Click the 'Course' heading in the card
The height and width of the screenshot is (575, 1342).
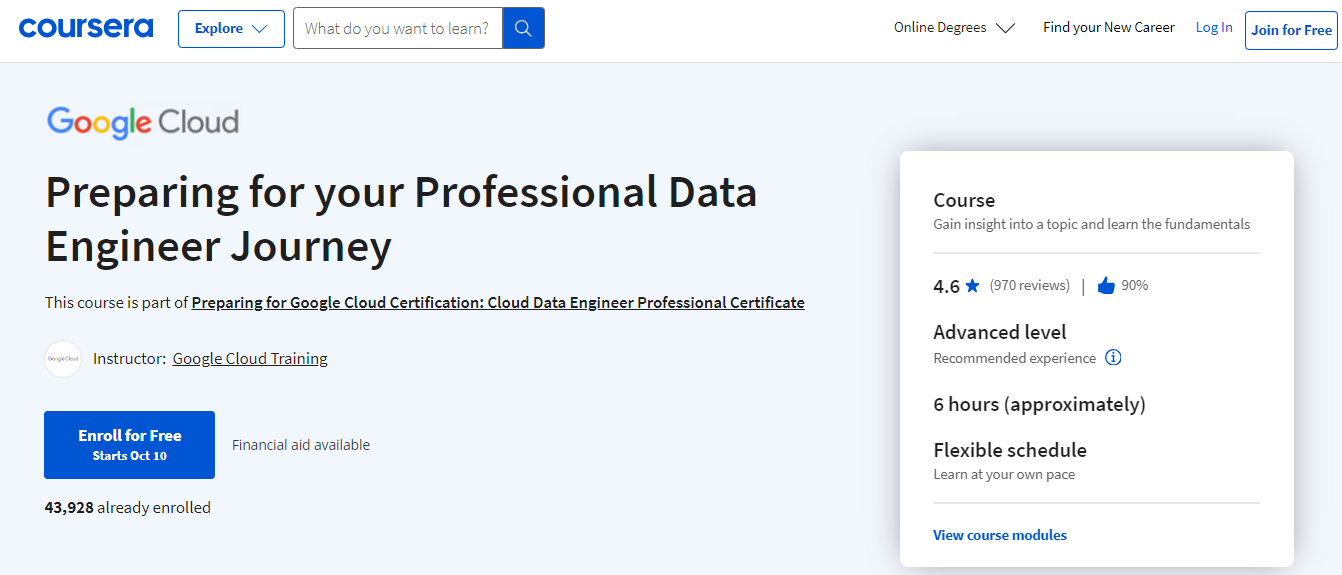click(x=964, y=200)
